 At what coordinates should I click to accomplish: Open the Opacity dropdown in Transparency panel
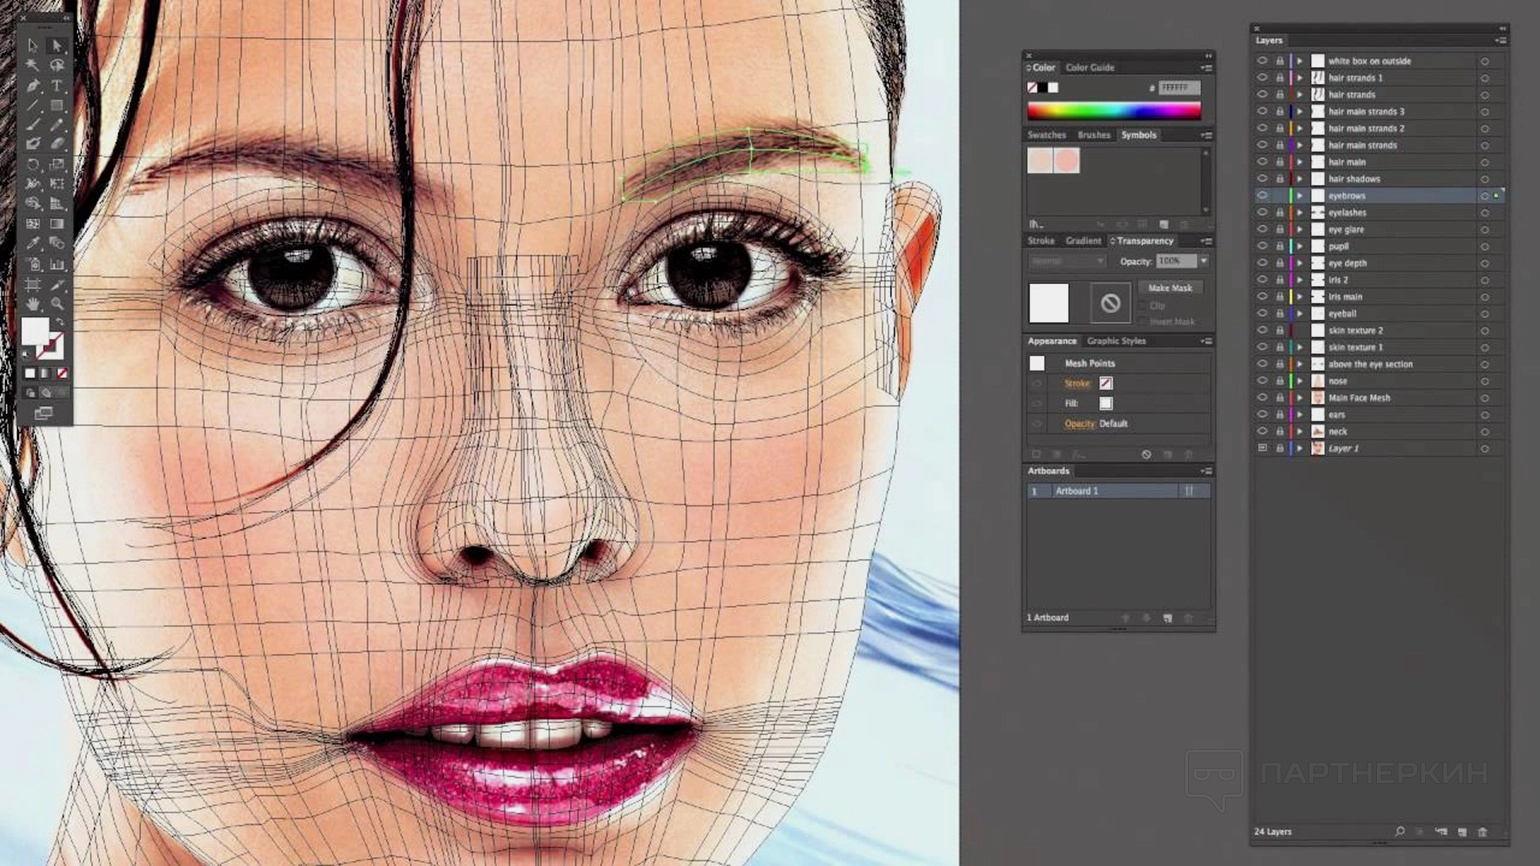1203,261
